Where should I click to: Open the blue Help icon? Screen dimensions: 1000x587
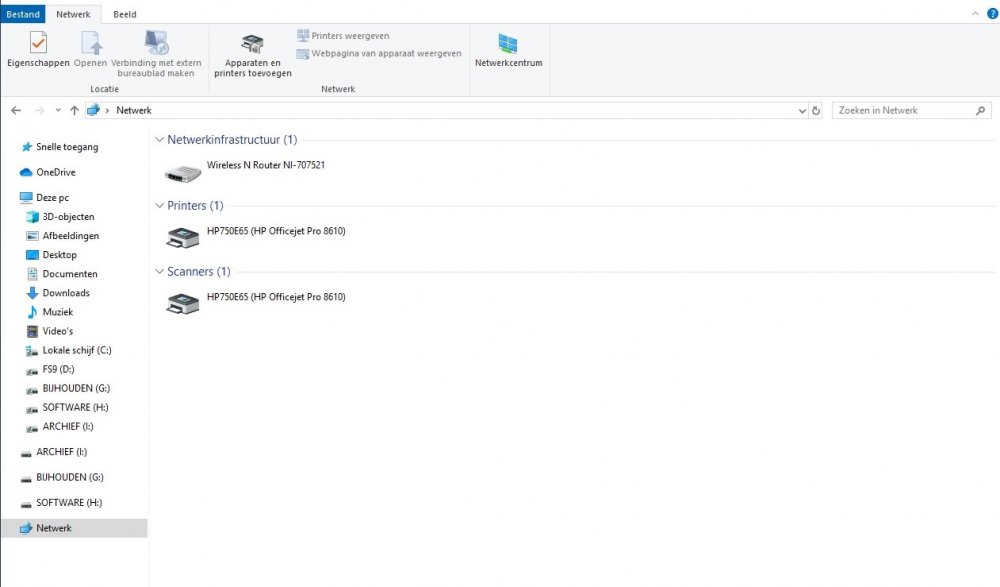pos(992,13)
